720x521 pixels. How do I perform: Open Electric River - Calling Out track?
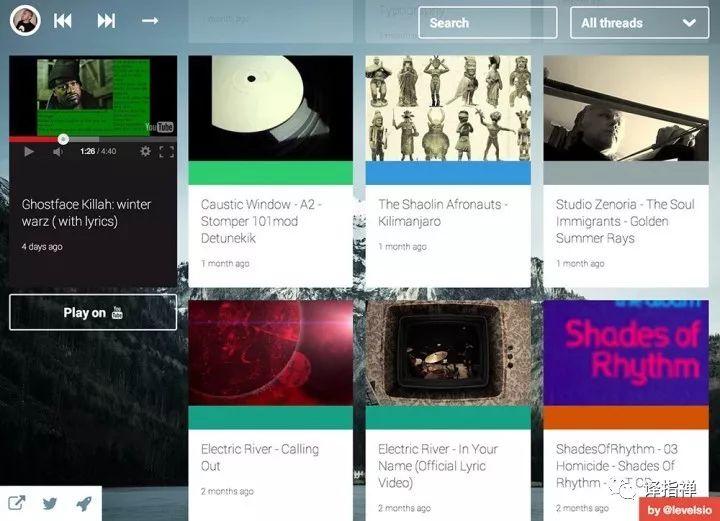270,350
